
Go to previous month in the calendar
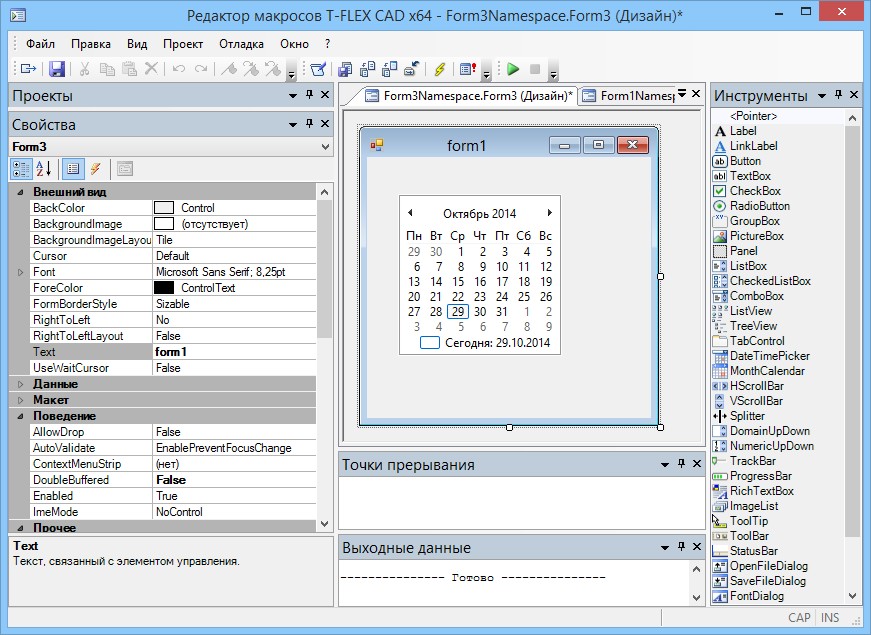coord(410,213)
